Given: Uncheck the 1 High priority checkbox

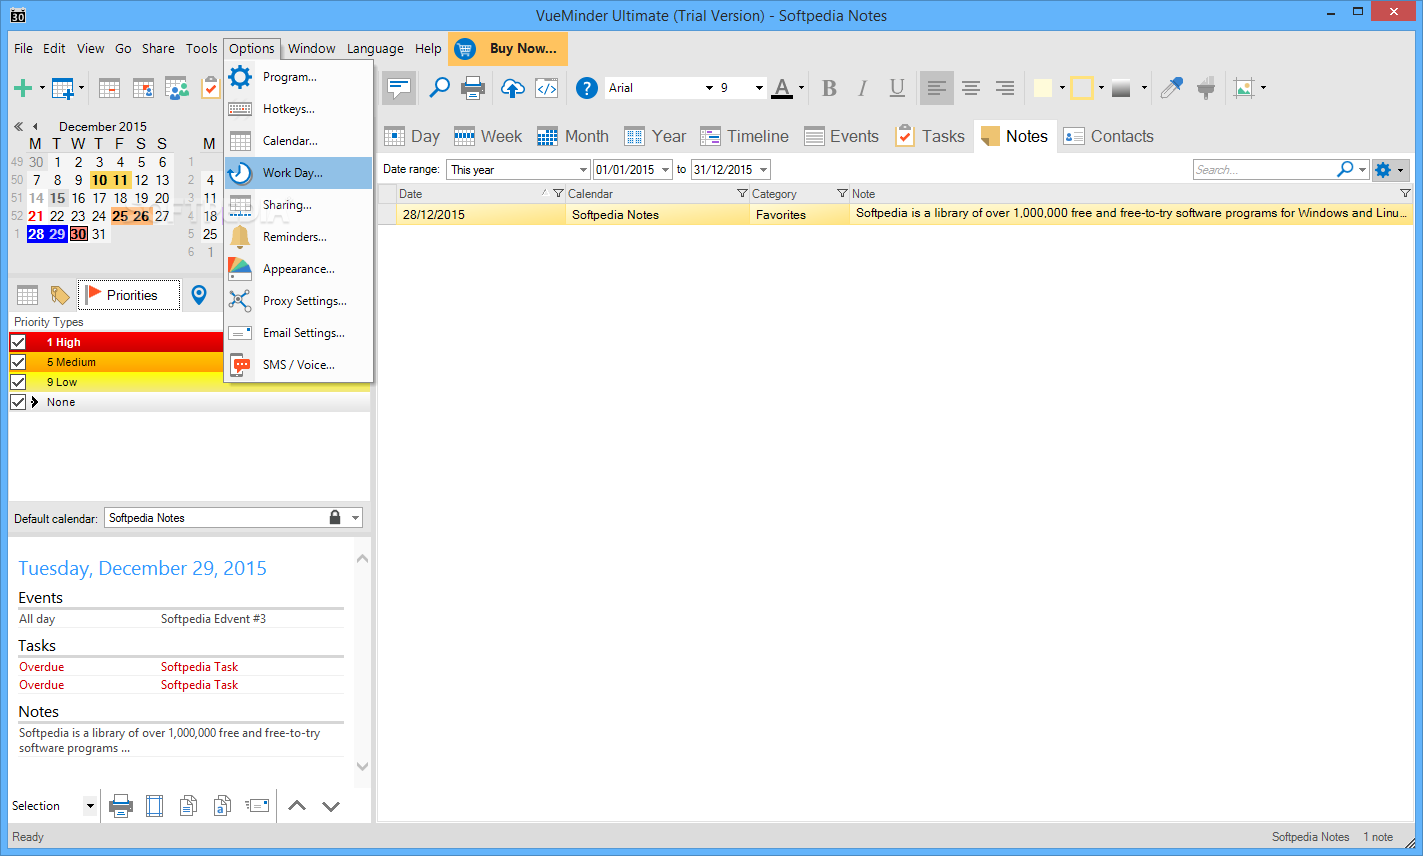Looking at the screenshot, I should 18,342.
